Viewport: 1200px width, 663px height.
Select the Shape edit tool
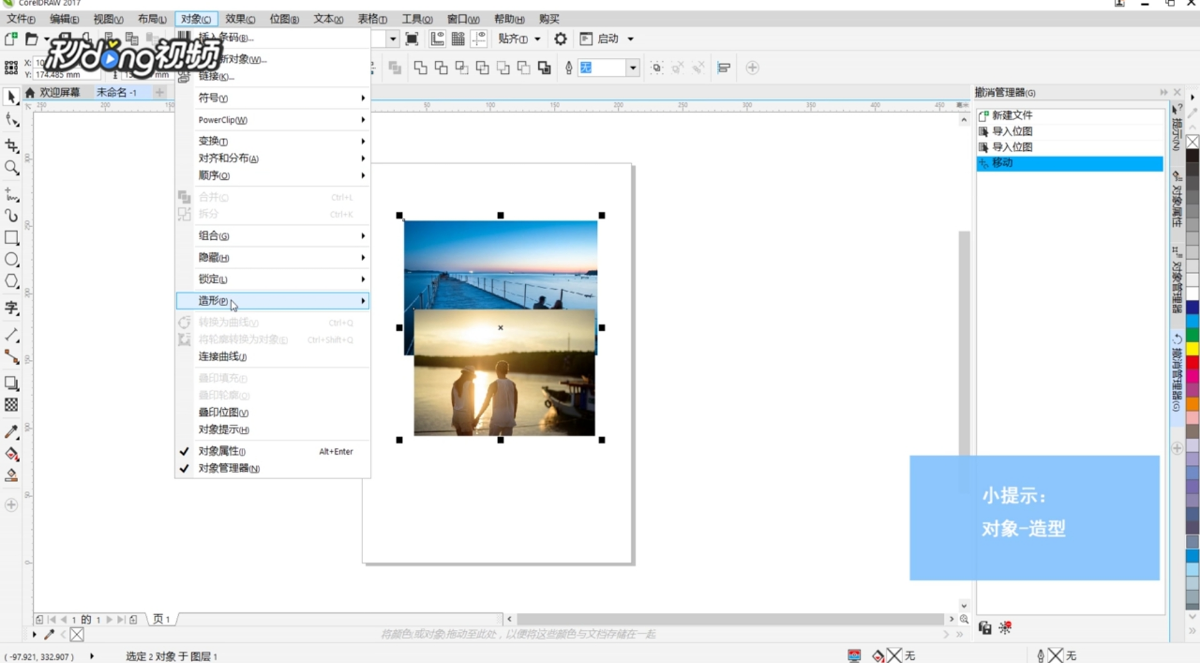11,120
